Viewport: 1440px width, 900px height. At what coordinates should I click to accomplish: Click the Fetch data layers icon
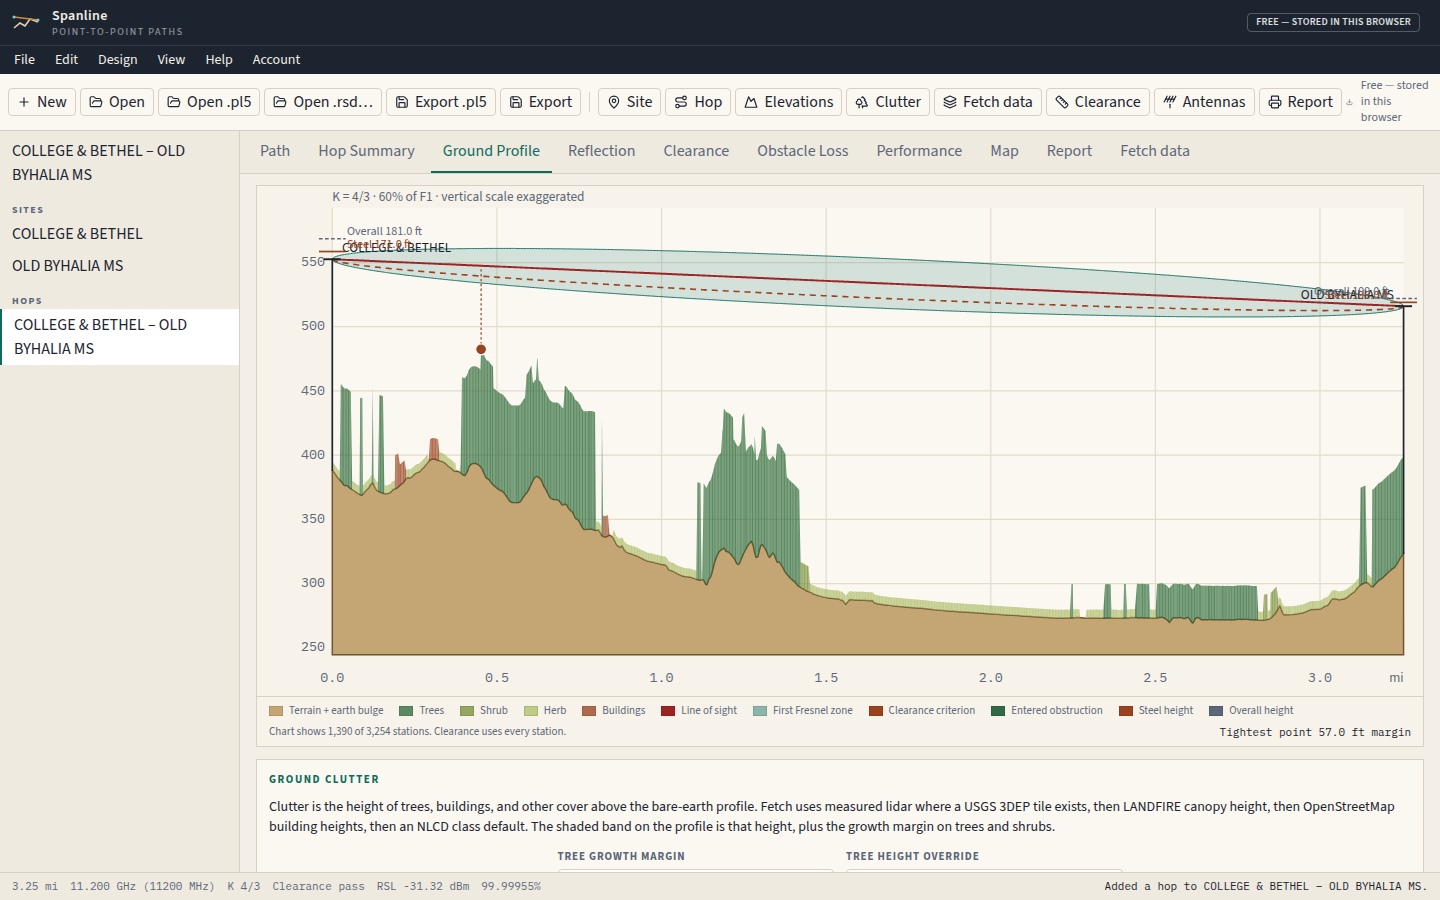coord(950,102)
